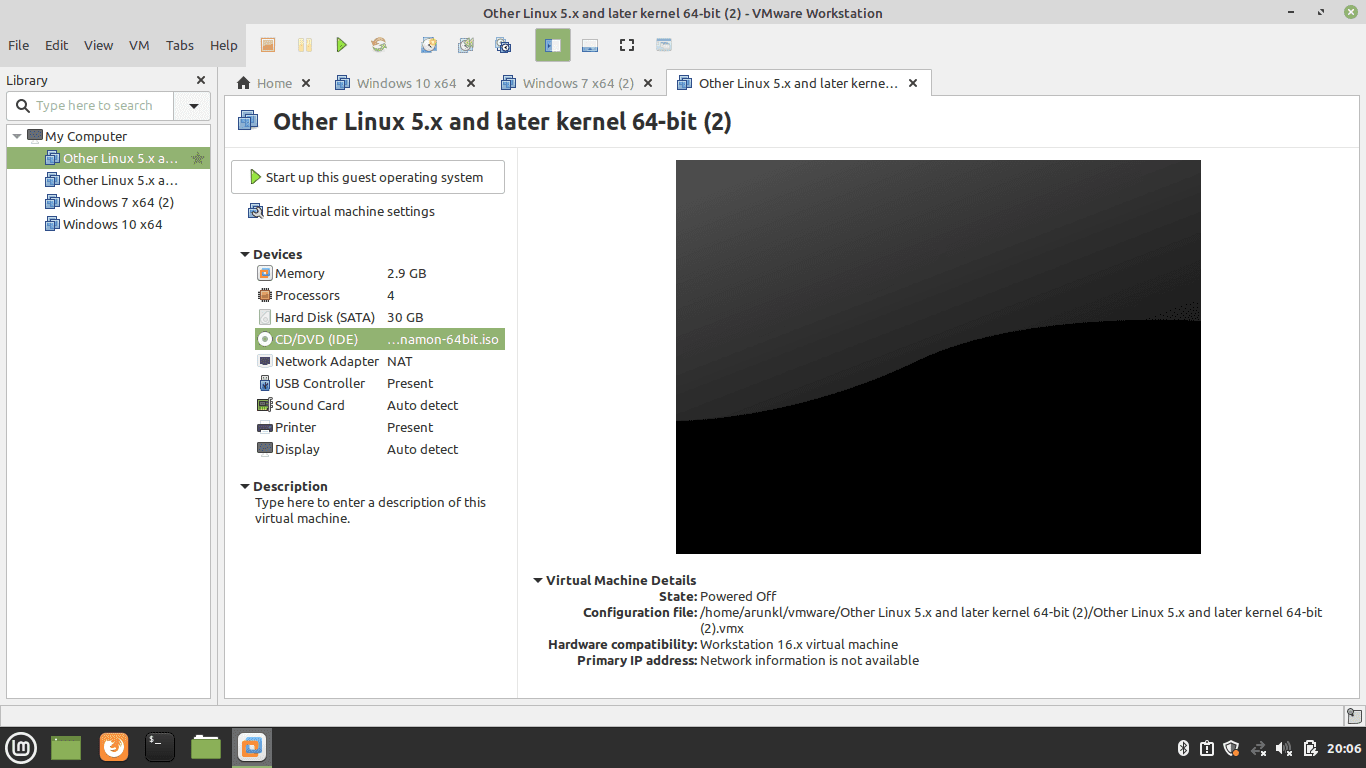Open the Help menu
This screenshot has width=1366, height=768.
tap(224, 45)
